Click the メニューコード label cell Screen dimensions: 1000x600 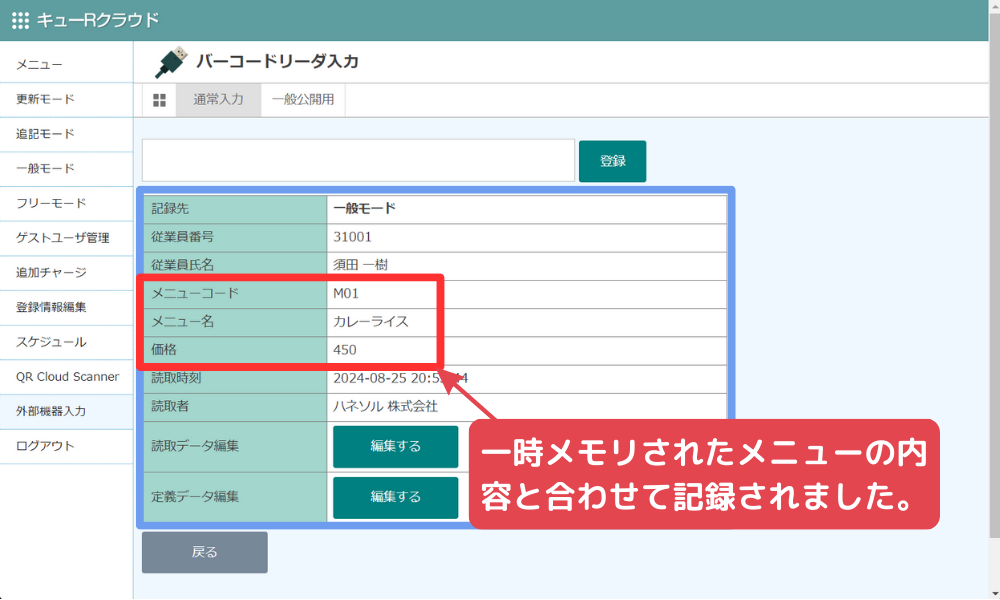coord(235,294)
